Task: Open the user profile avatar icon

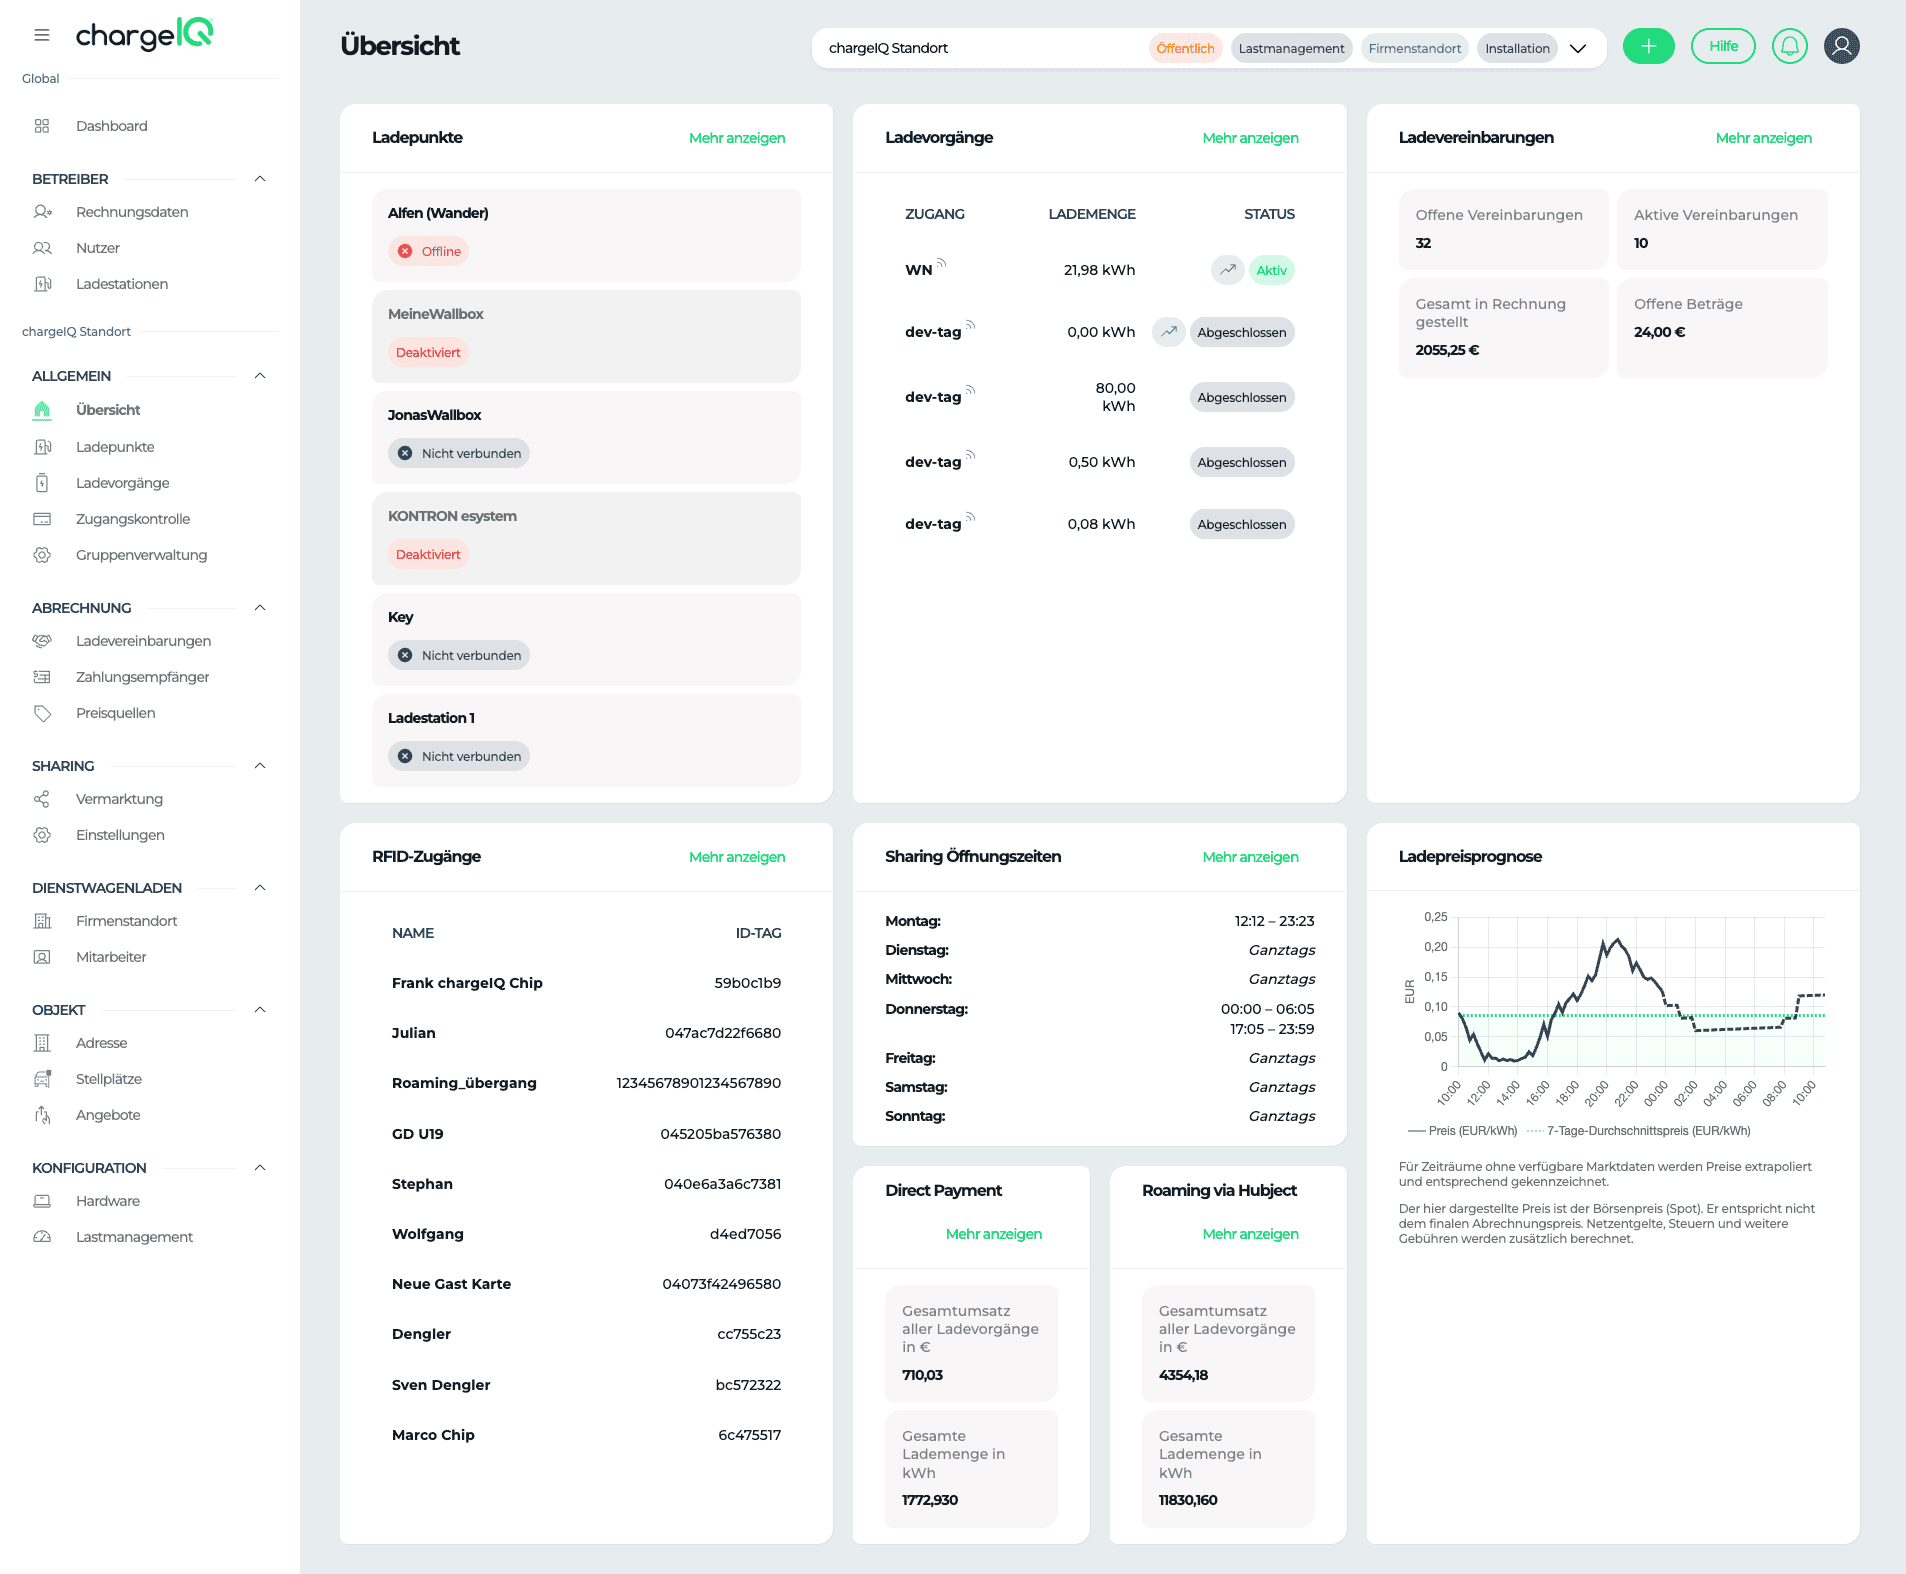Action: [x=1841, y=46]
